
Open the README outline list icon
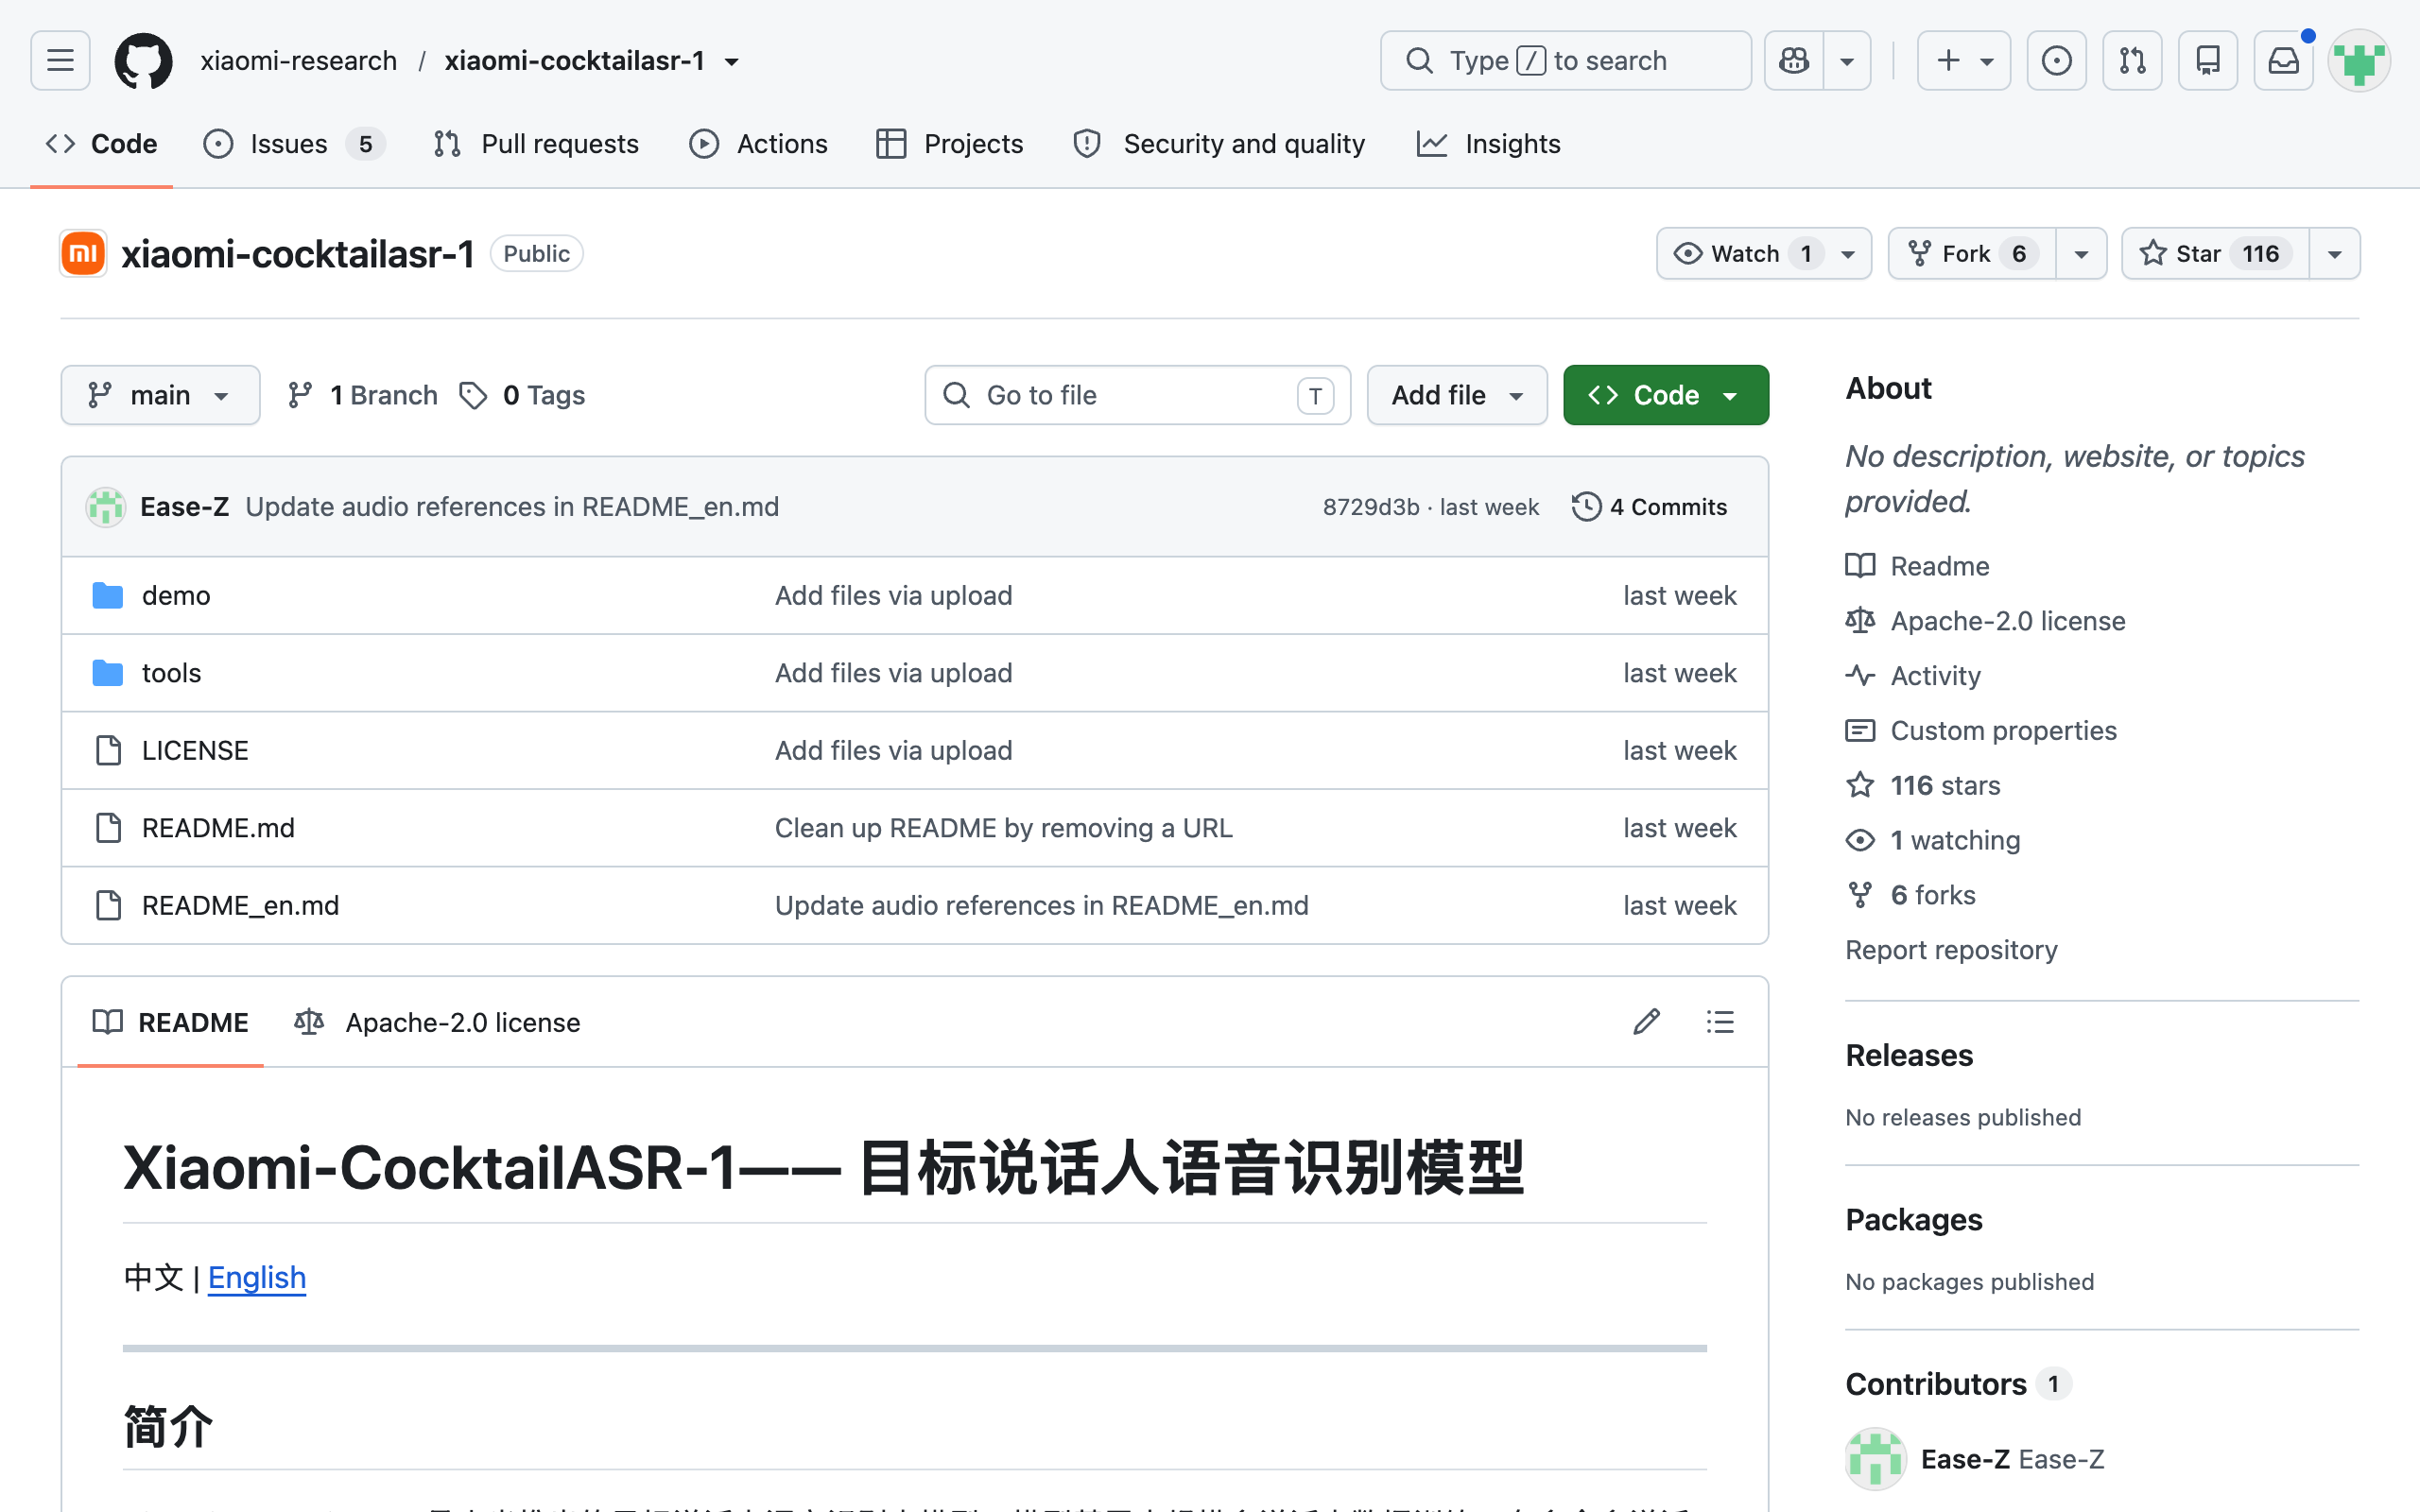pos(1720,1022)
